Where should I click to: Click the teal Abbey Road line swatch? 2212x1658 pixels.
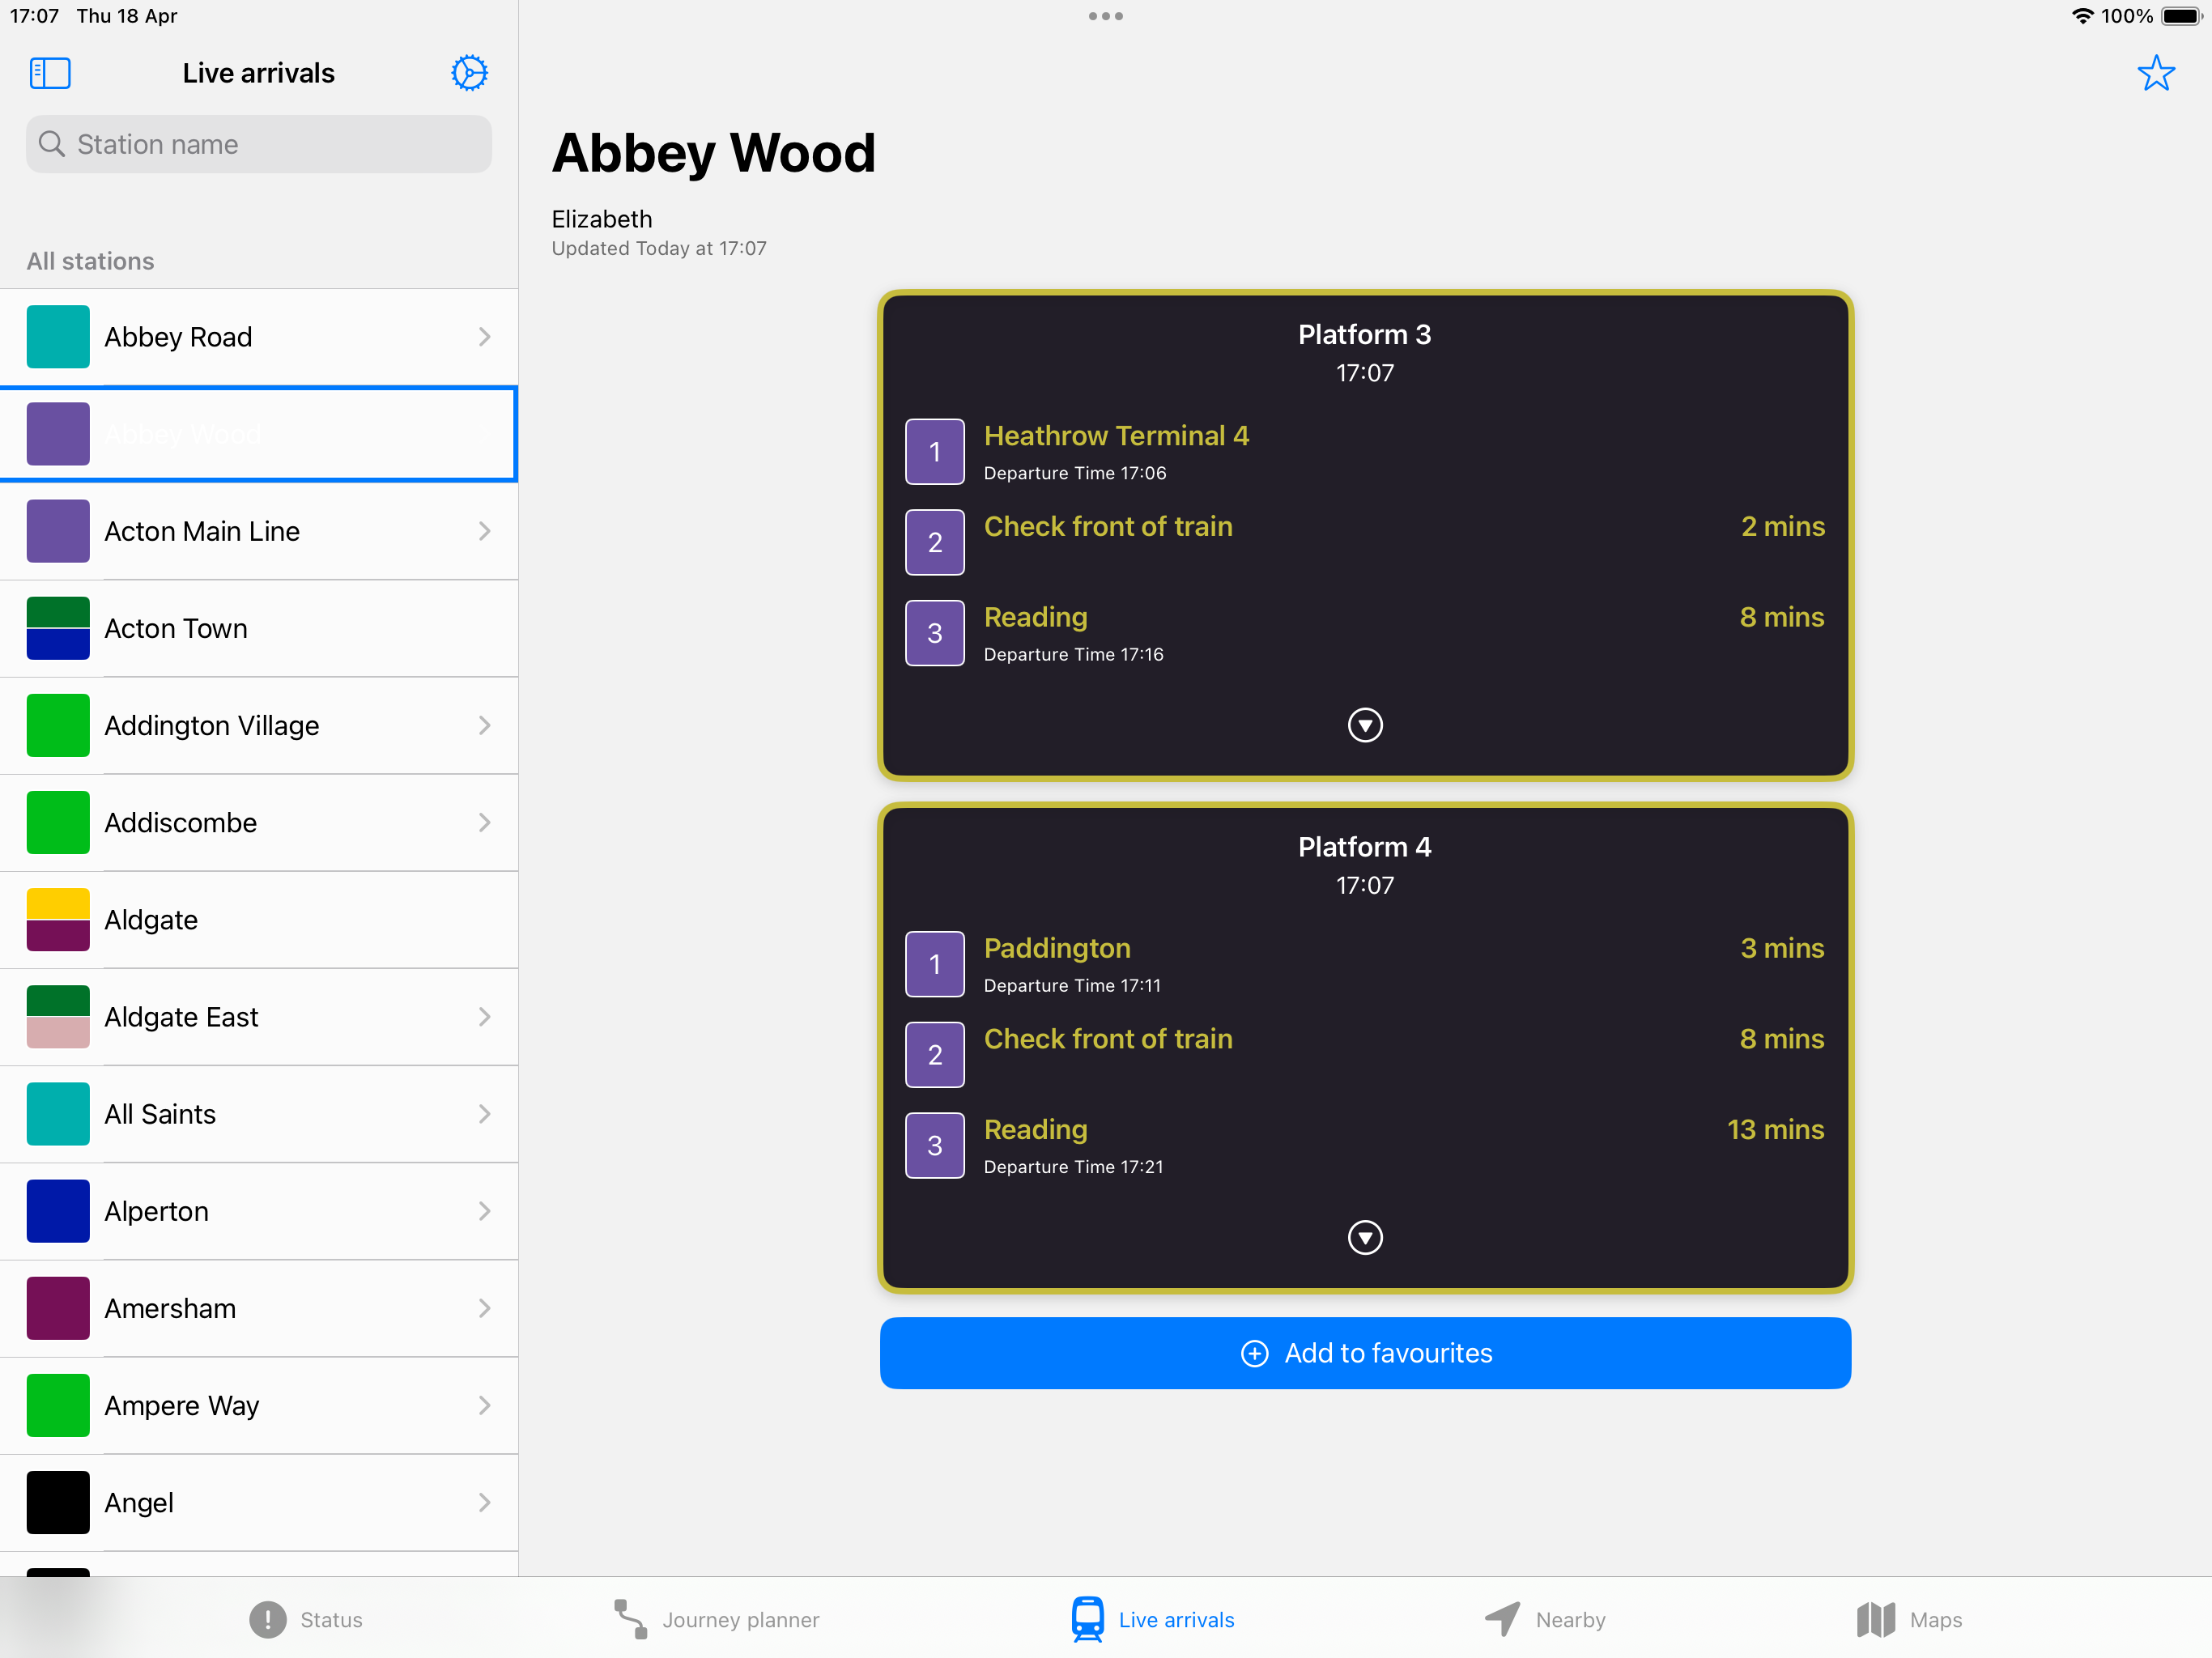pyautogui.click(x=58, y=337)
